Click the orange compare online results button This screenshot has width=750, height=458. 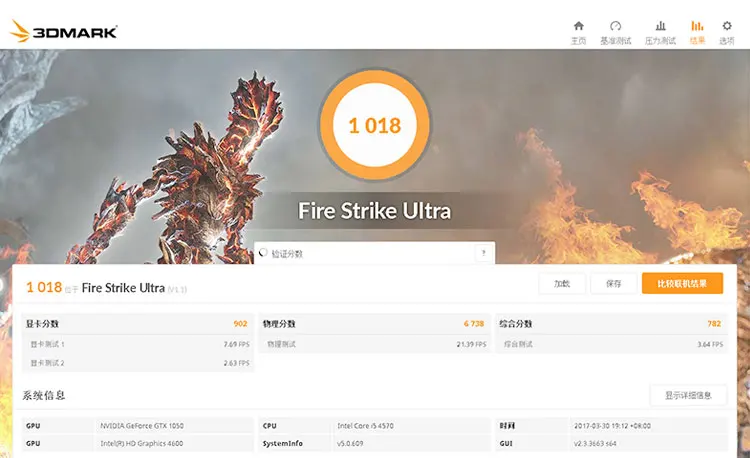682,284
